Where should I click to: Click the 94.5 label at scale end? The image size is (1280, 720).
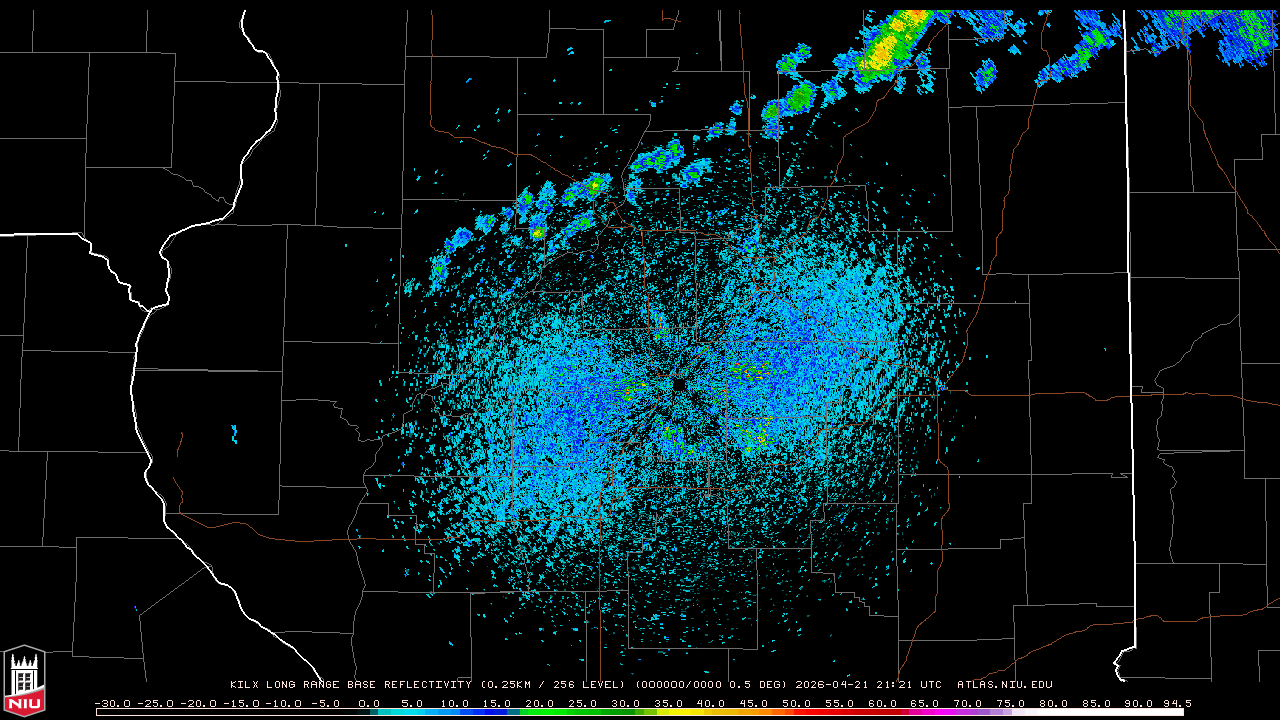pos(1176,704)
